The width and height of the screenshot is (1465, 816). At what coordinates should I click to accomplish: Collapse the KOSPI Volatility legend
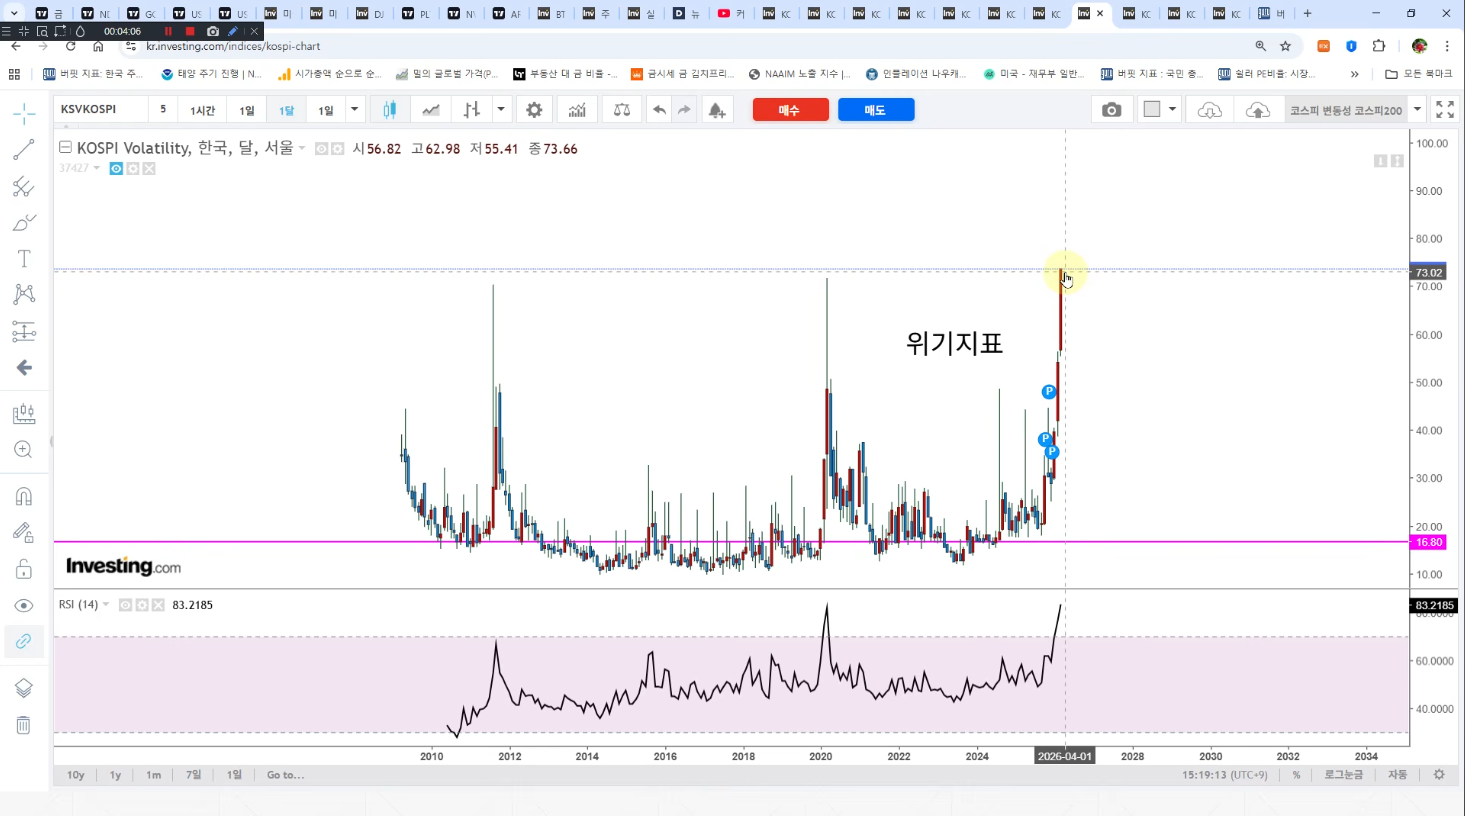(65, 148)
